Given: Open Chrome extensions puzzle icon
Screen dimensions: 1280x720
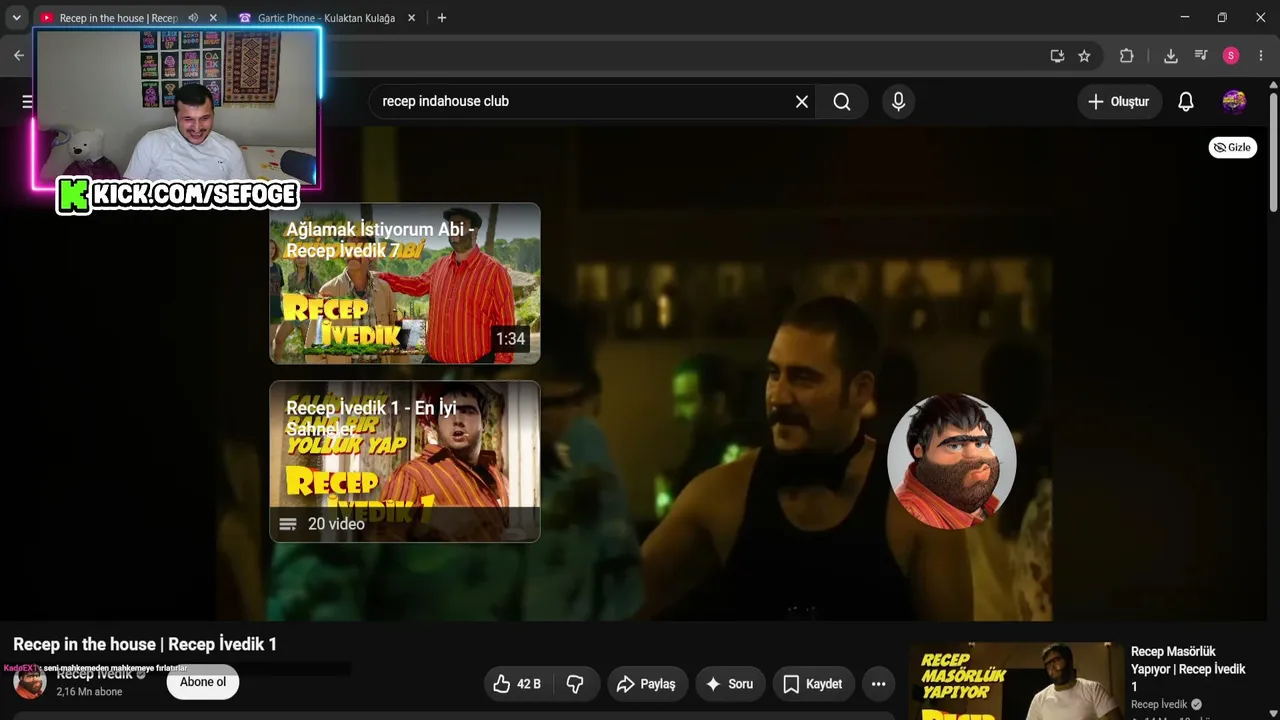Looking at the screenshot, I should 1127,56.
